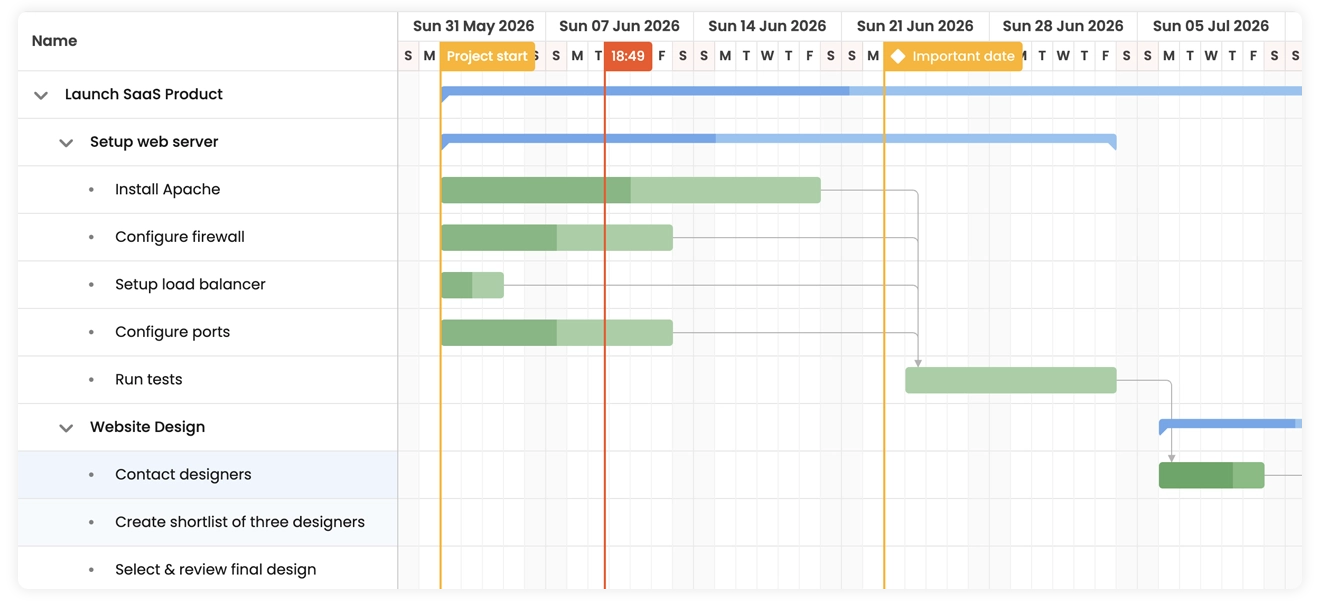The image size is (1320, 614).
Task: Click the Setup web server label
Action: (x=154, y=142)
